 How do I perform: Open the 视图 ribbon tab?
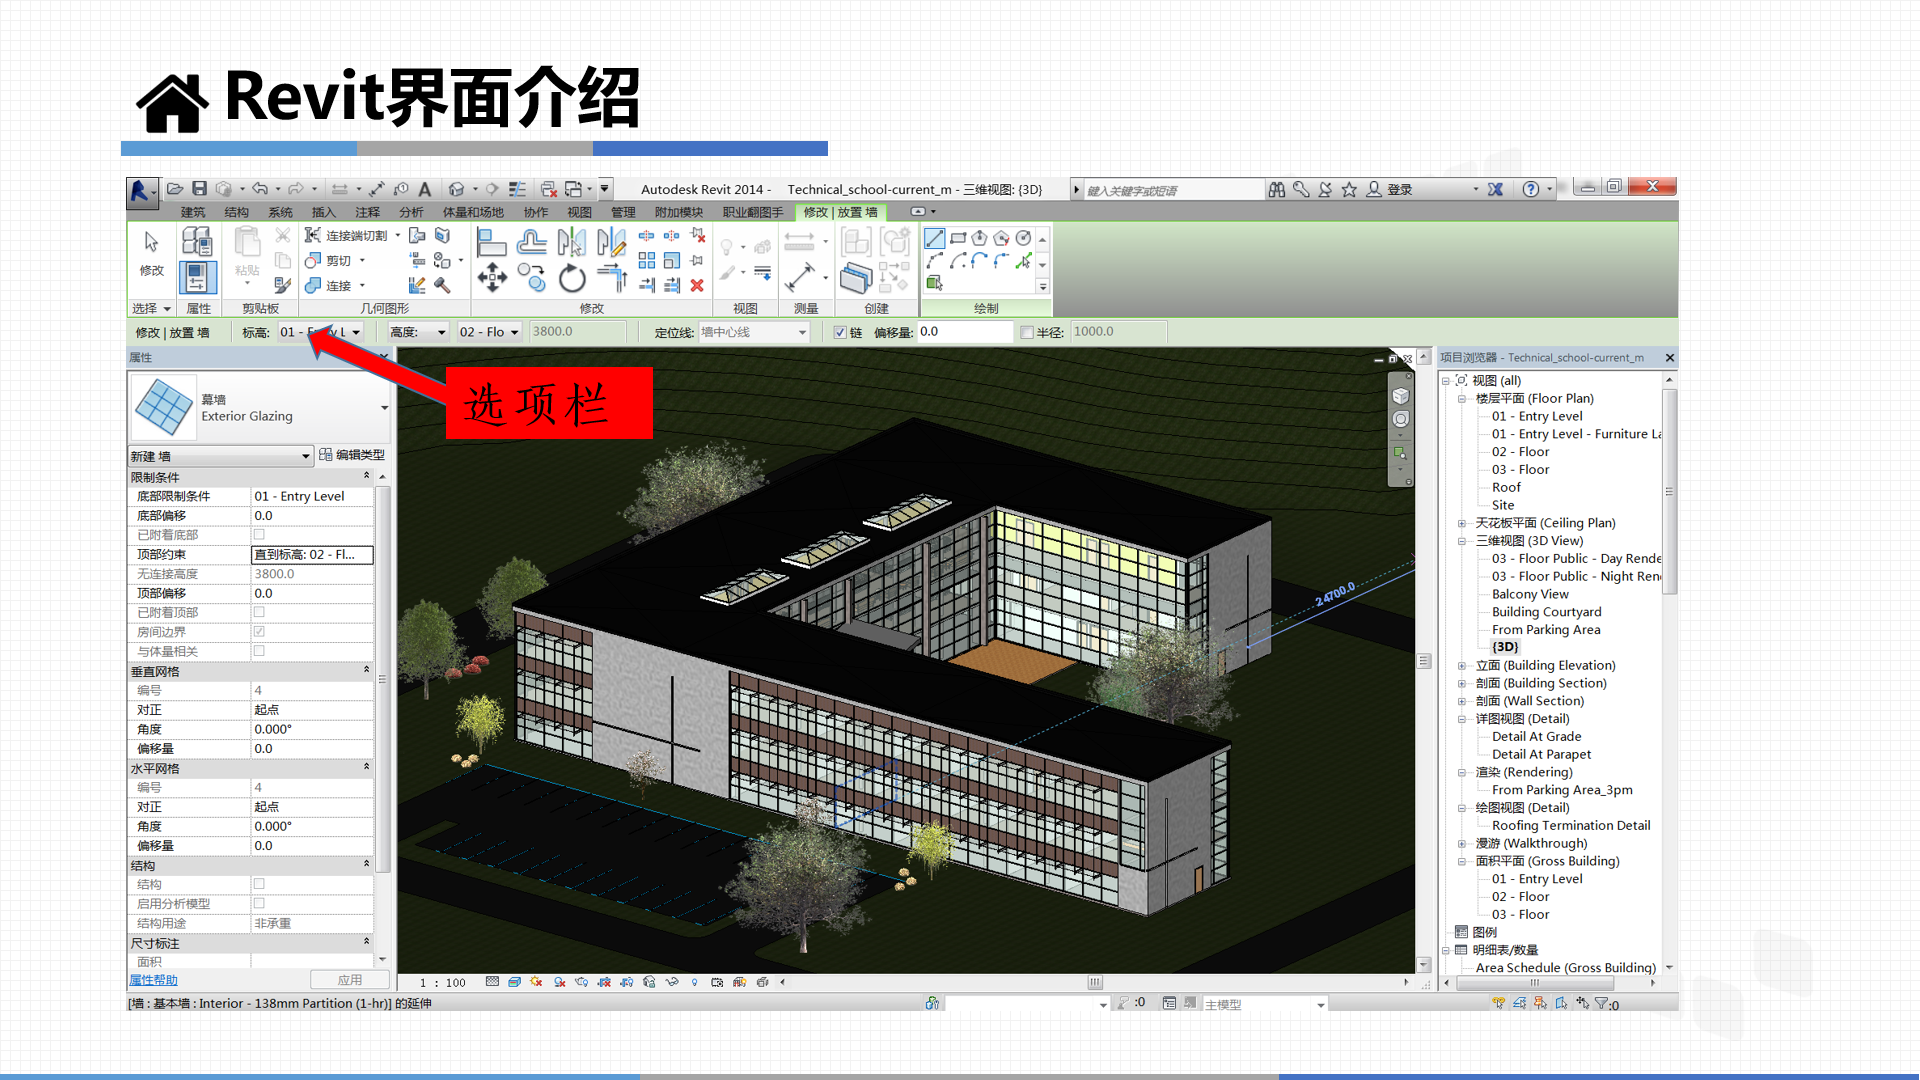(x=580, y=212)
